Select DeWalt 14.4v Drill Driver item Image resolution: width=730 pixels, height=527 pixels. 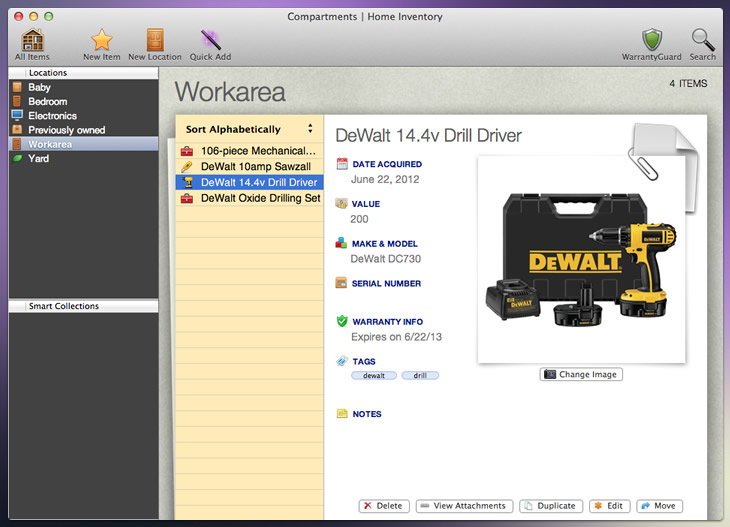[x=250, y=182]
